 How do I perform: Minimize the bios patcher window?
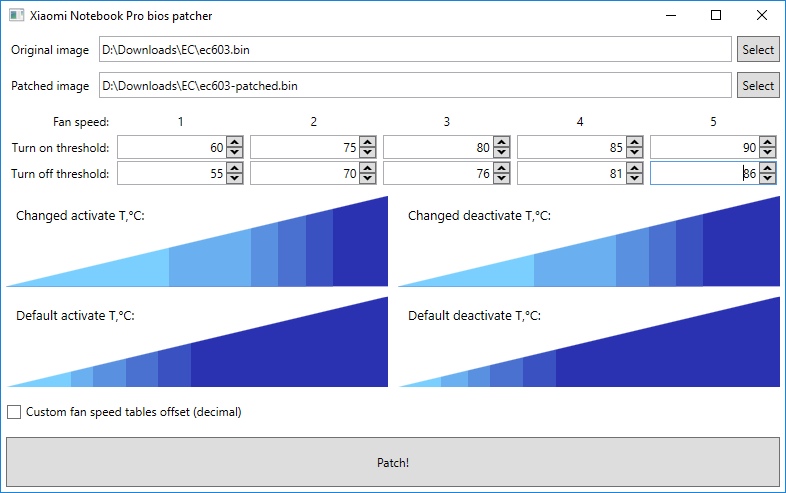671,15
